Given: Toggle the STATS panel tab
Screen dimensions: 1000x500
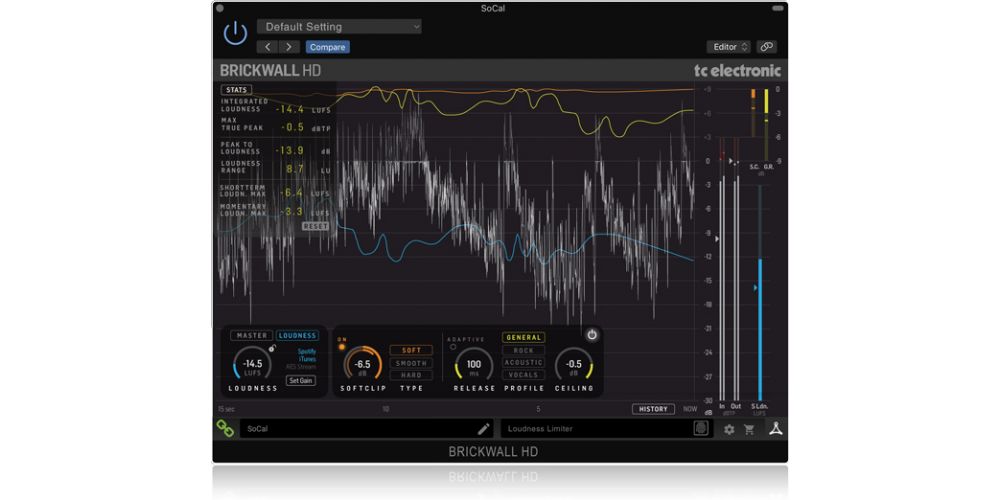Looking at the screenshot, I should tap(236, 90).
